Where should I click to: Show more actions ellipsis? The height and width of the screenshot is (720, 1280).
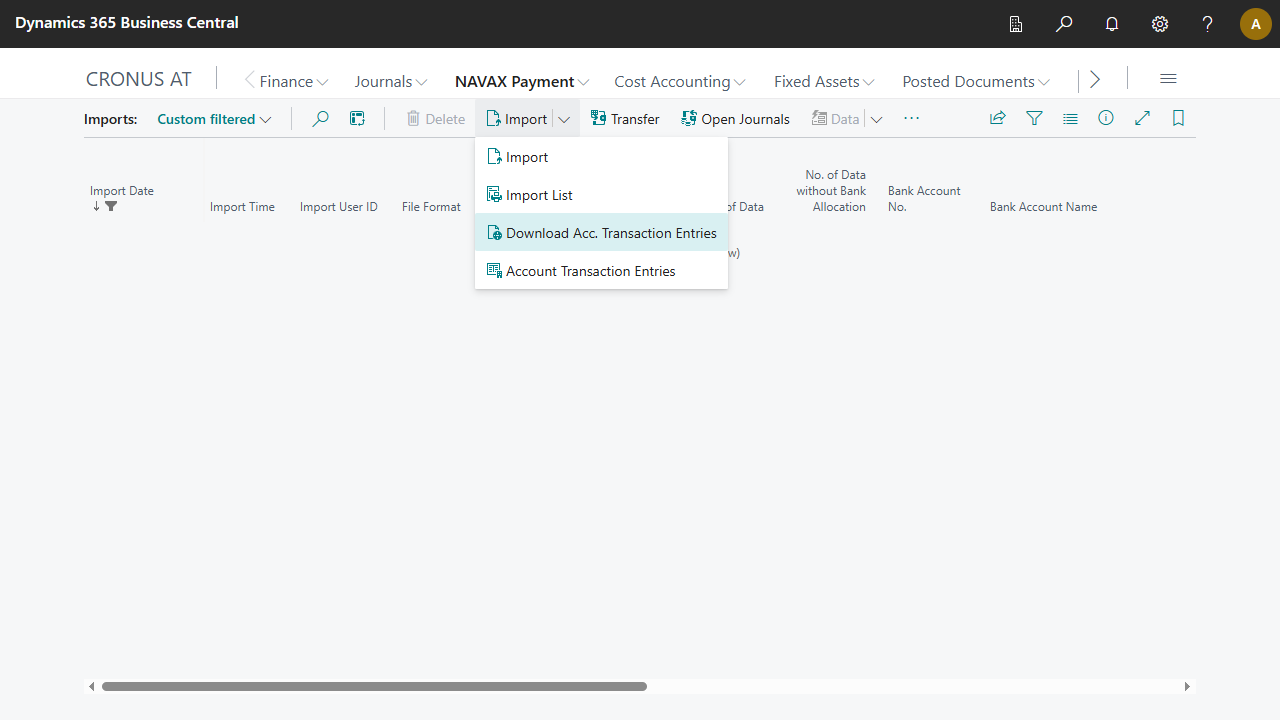(x=911, y=118)
